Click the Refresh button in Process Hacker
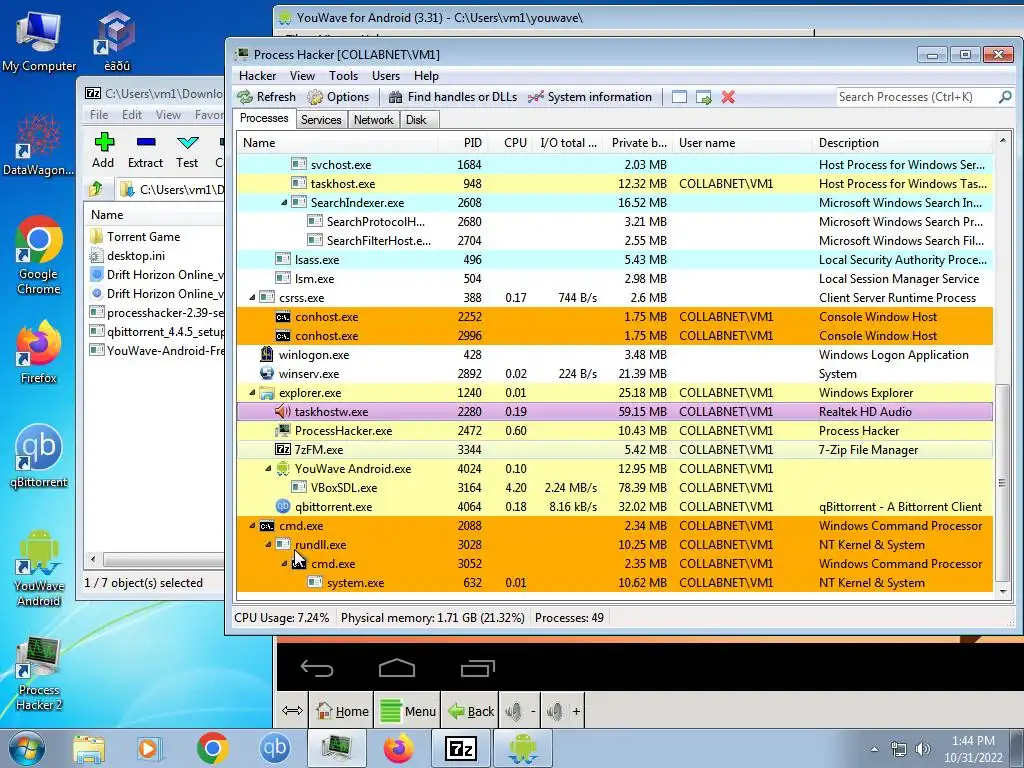Screen dimensions: 1024x768 [x=266, y=97]
